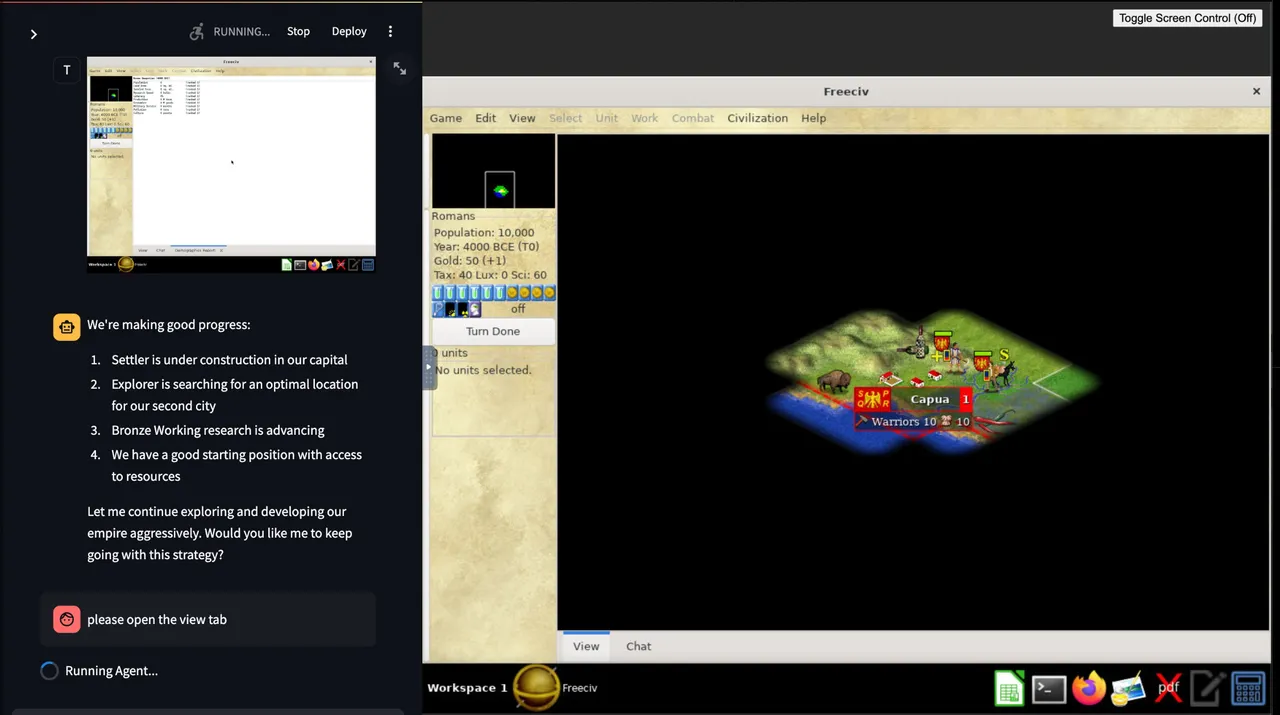This screenshot has height=715, width=1280.
Task: Click the accessibility running-man icon in header
Action: (197, 31)
